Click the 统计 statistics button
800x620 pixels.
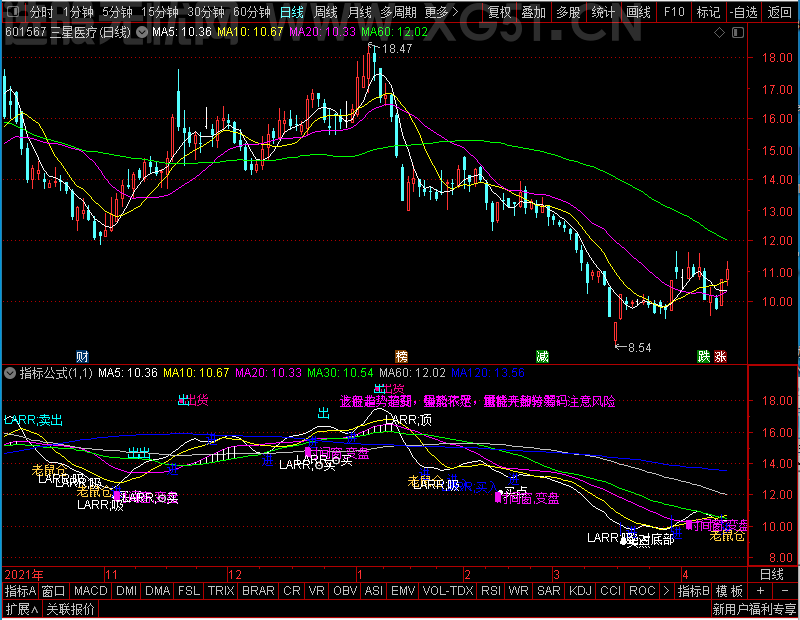pyautogui.click(x=603, y=12)
